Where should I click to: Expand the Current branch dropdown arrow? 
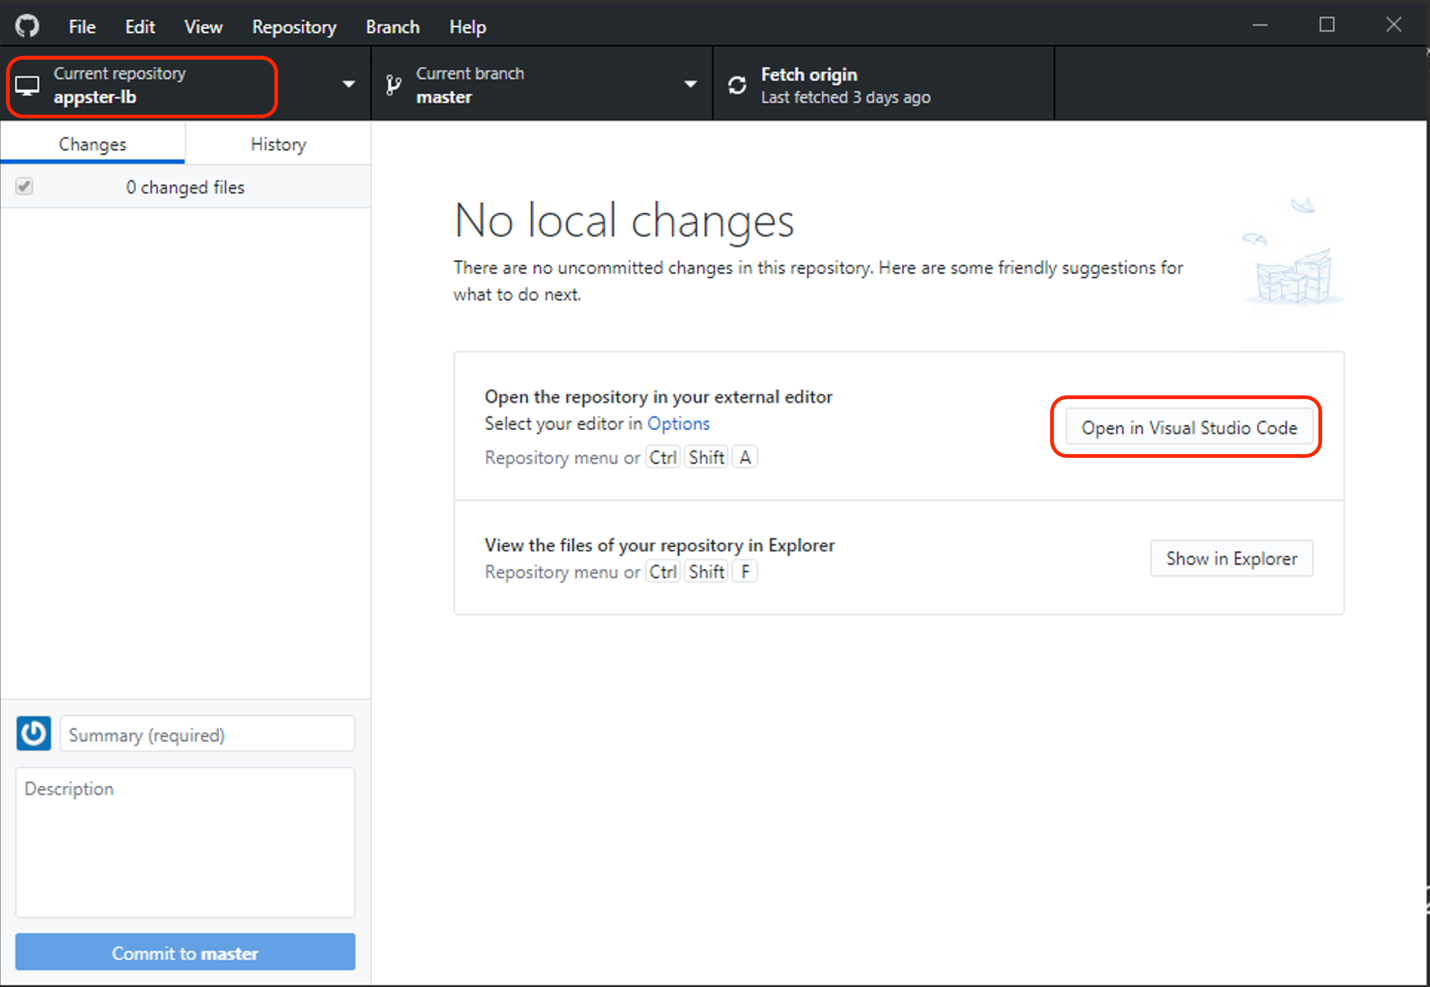pyautogui.click(x=690, y=85)
